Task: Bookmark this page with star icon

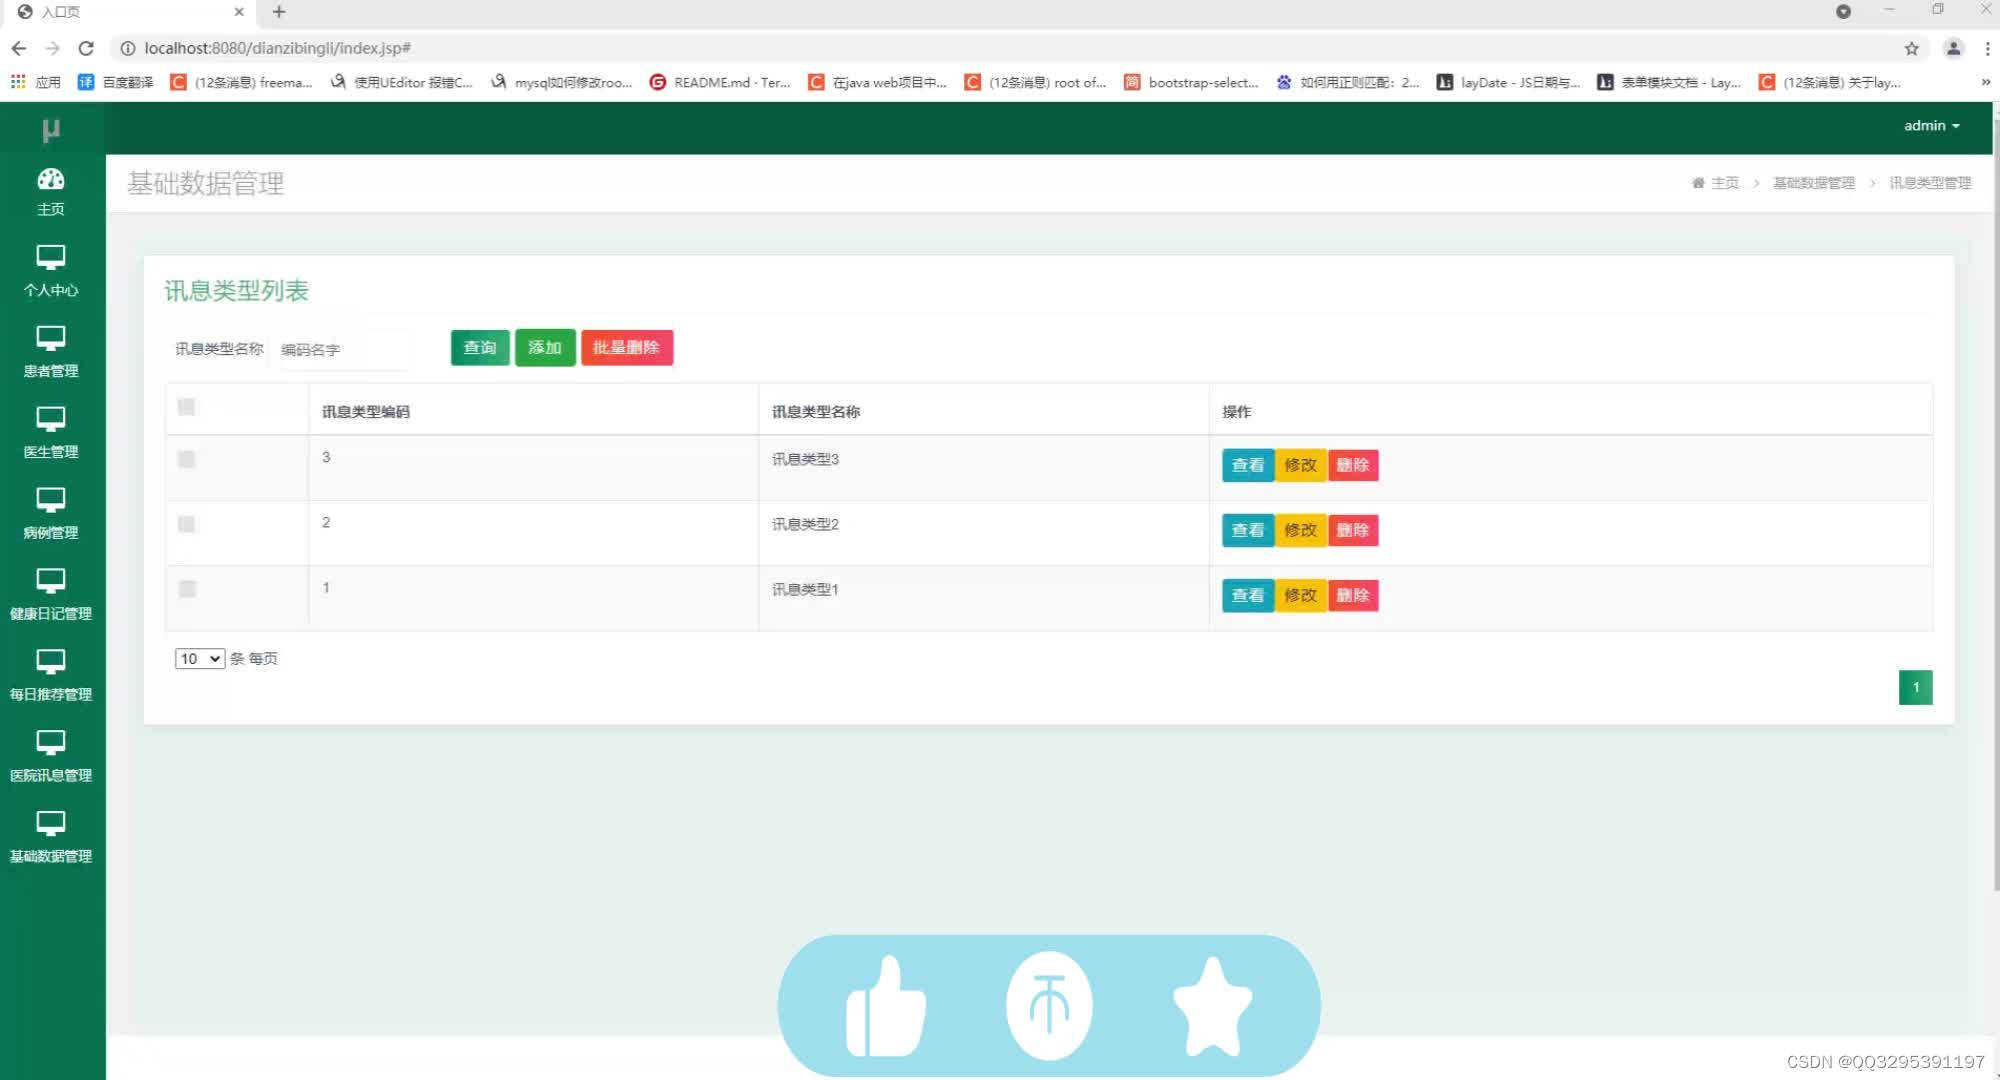Action: (1911, 48)
